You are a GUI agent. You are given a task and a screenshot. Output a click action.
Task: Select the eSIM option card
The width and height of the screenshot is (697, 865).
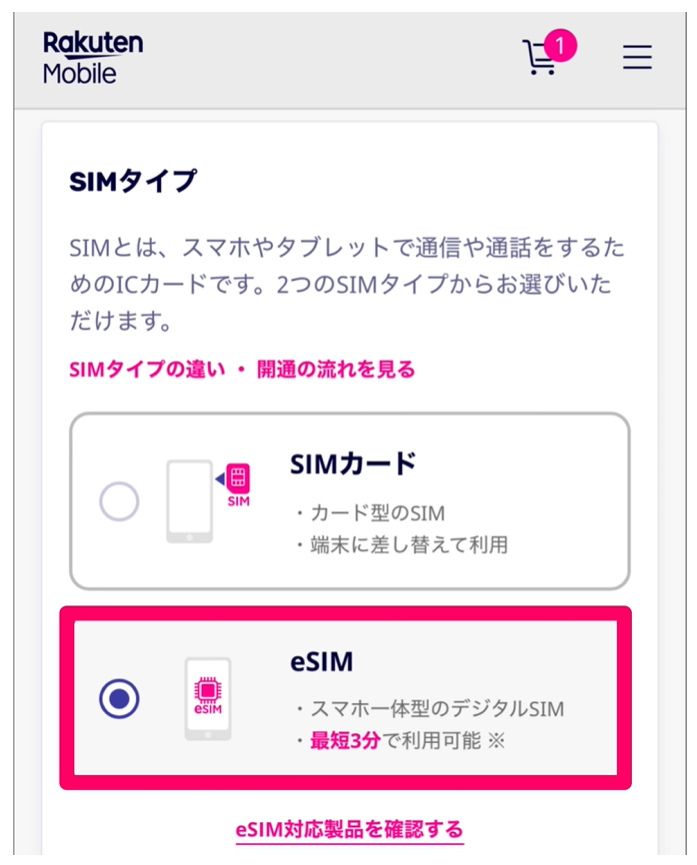348,702
